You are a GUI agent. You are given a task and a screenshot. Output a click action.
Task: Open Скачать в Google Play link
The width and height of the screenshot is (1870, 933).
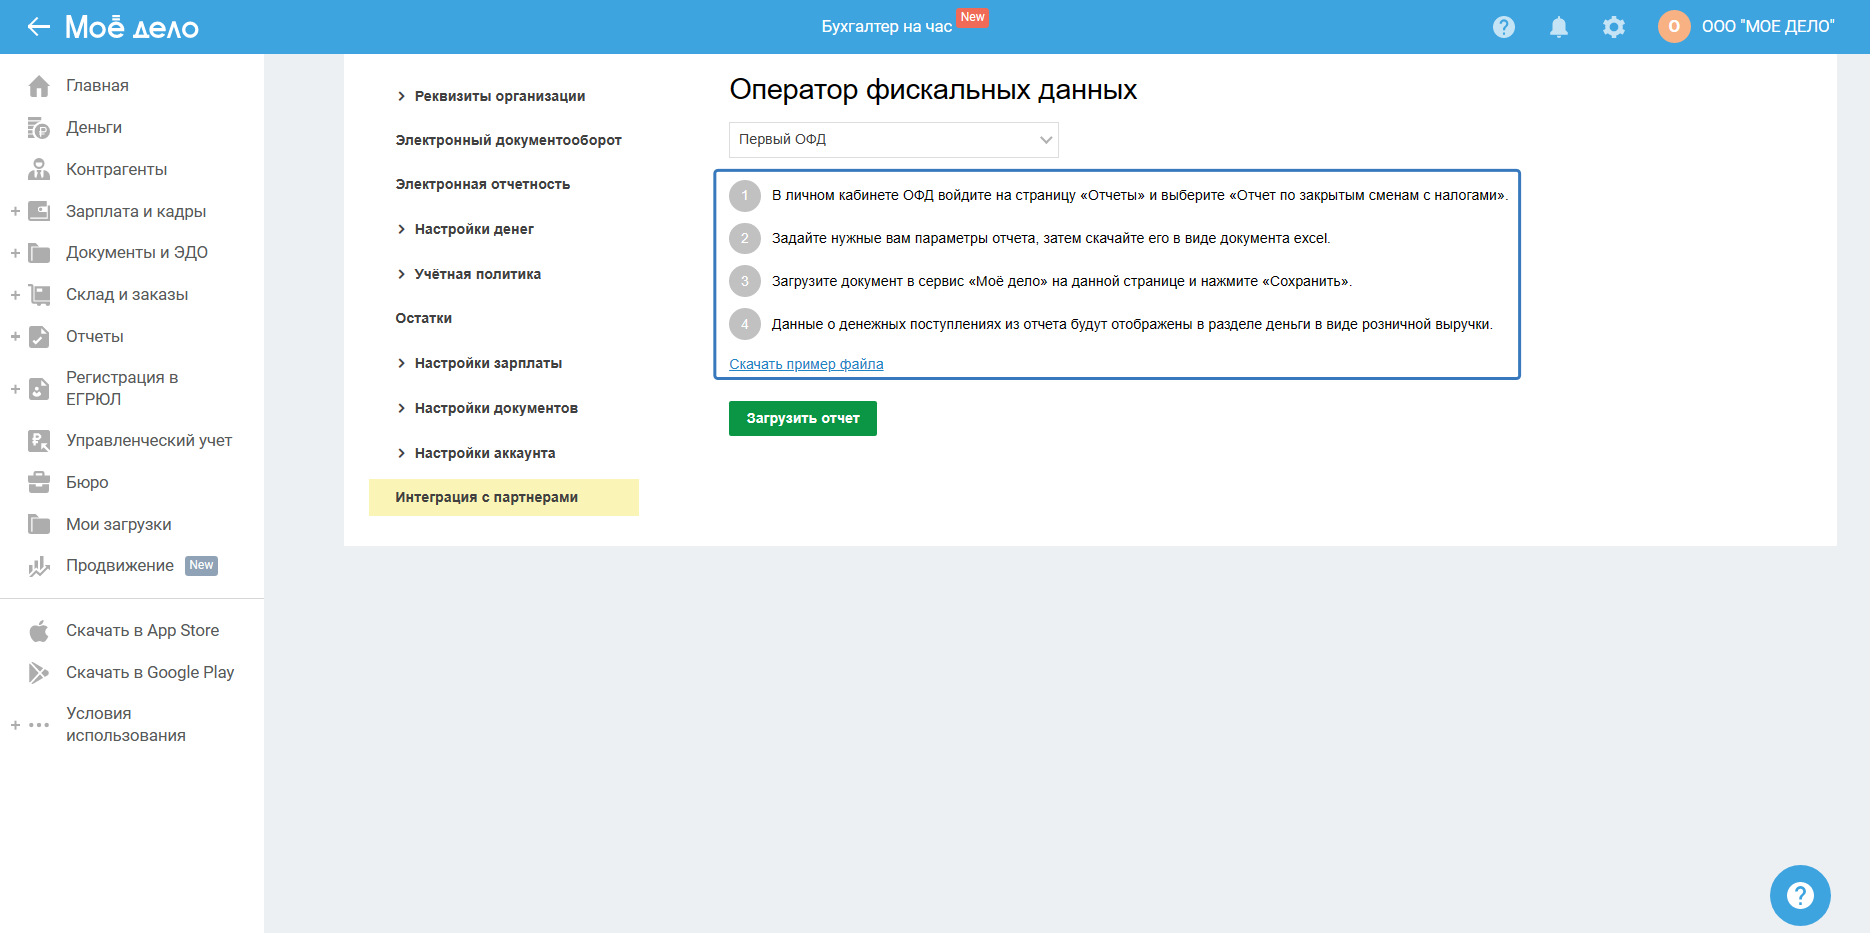coord(150,673)
